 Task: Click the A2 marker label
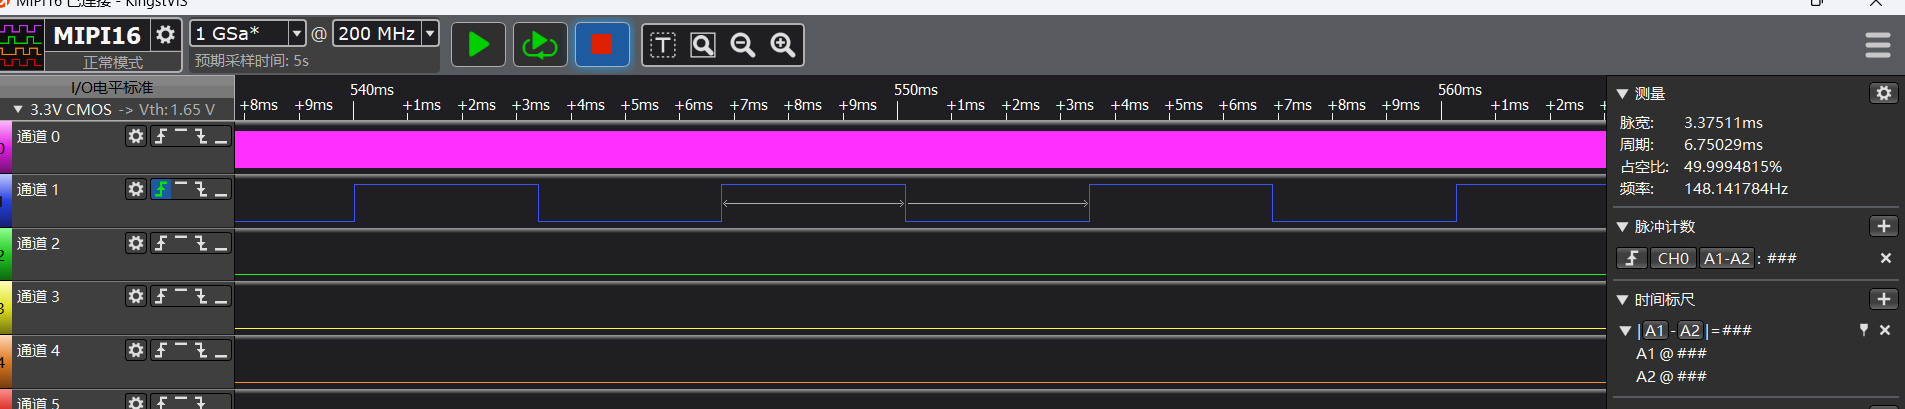(1690, 330)
